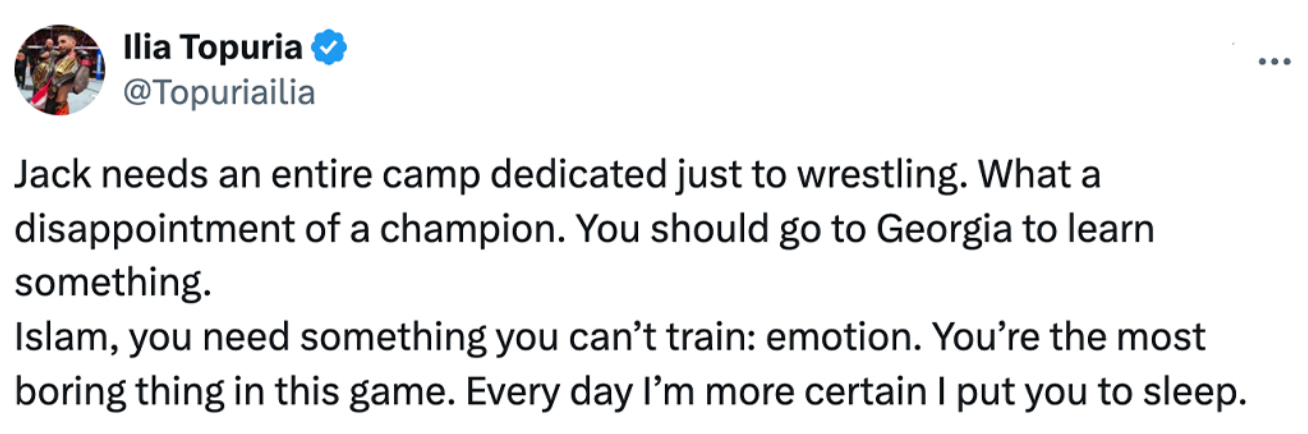1308x434 pixels.
Task: Click the display name Ilia Topuria
Action: tap(215, 47)
